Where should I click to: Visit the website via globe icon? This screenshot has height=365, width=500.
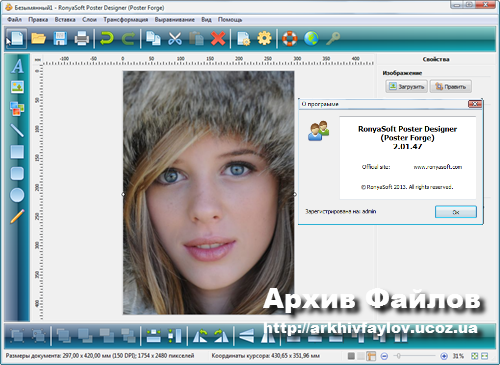[x=311, y=38]
